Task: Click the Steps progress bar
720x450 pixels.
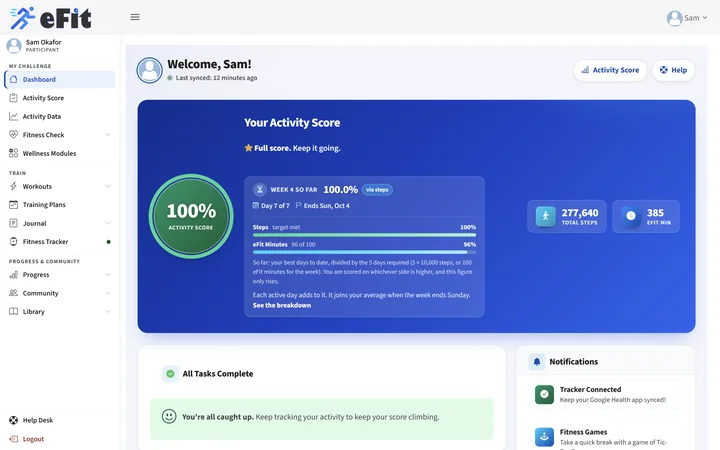Action: tap(364, 235)
